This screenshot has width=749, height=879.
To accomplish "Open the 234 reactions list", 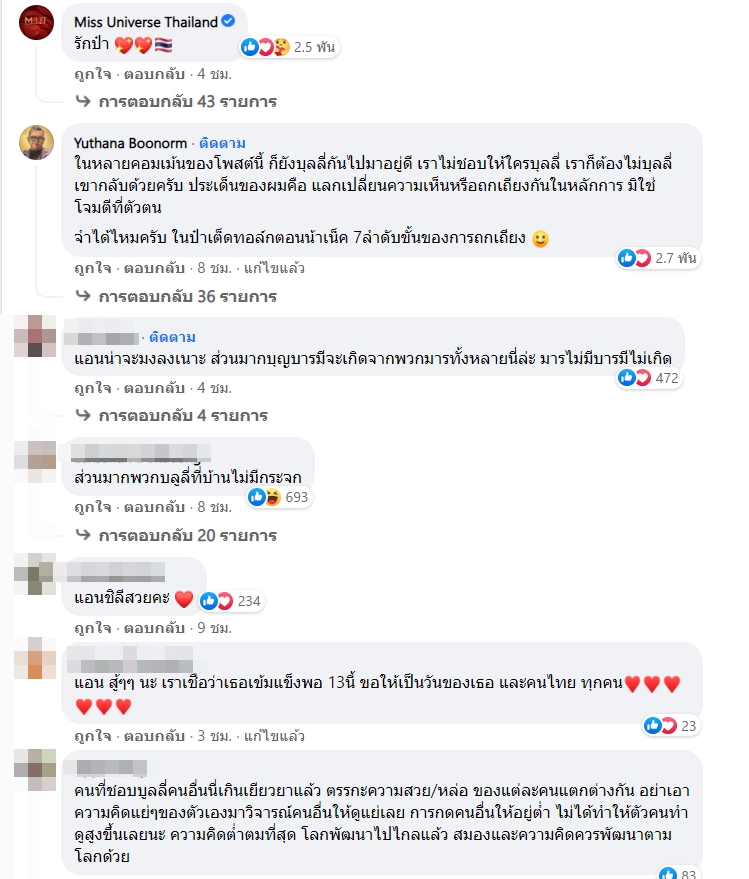I will pyautogui.click(x=231, y=601).
